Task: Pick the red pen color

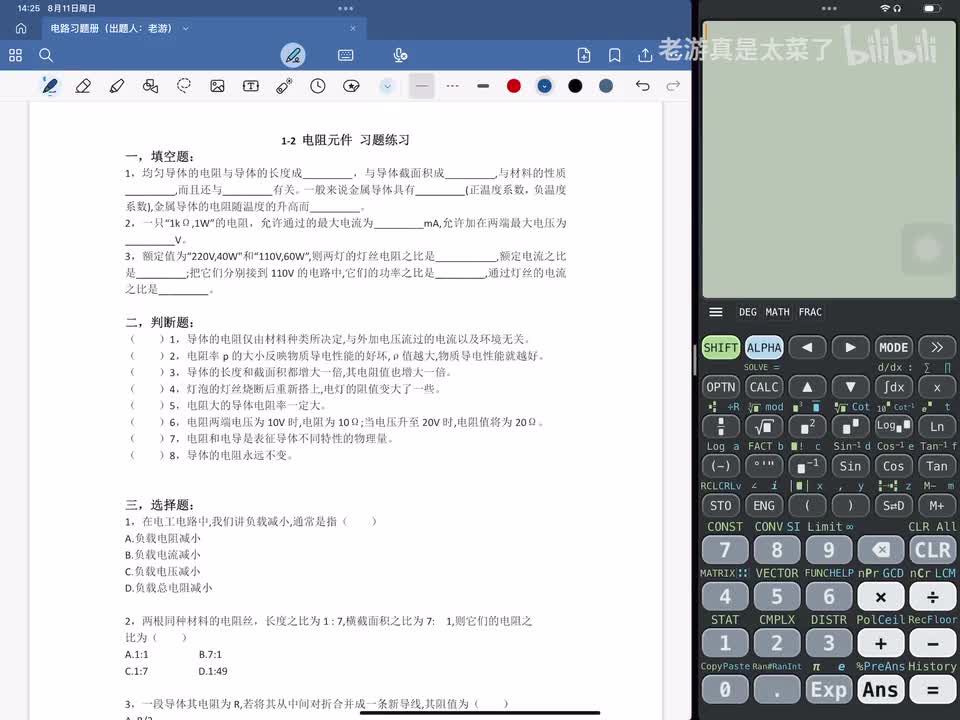Action: point(514,86)
